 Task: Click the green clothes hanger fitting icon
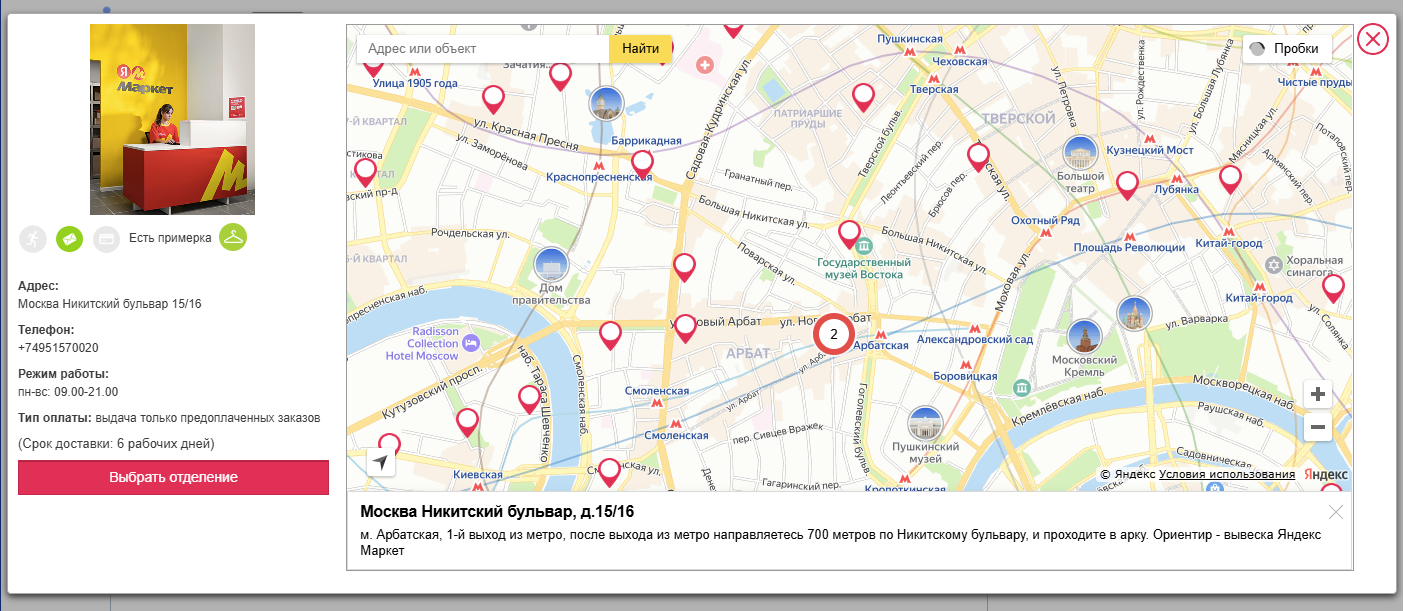pos(233,237)
